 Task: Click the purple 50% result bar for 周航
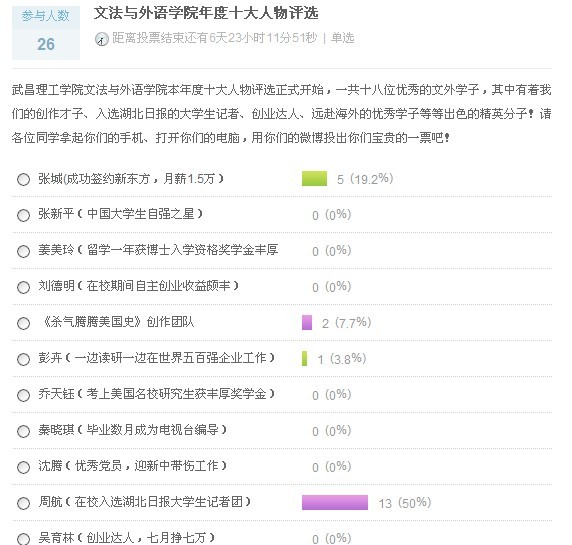click(335, 502)
